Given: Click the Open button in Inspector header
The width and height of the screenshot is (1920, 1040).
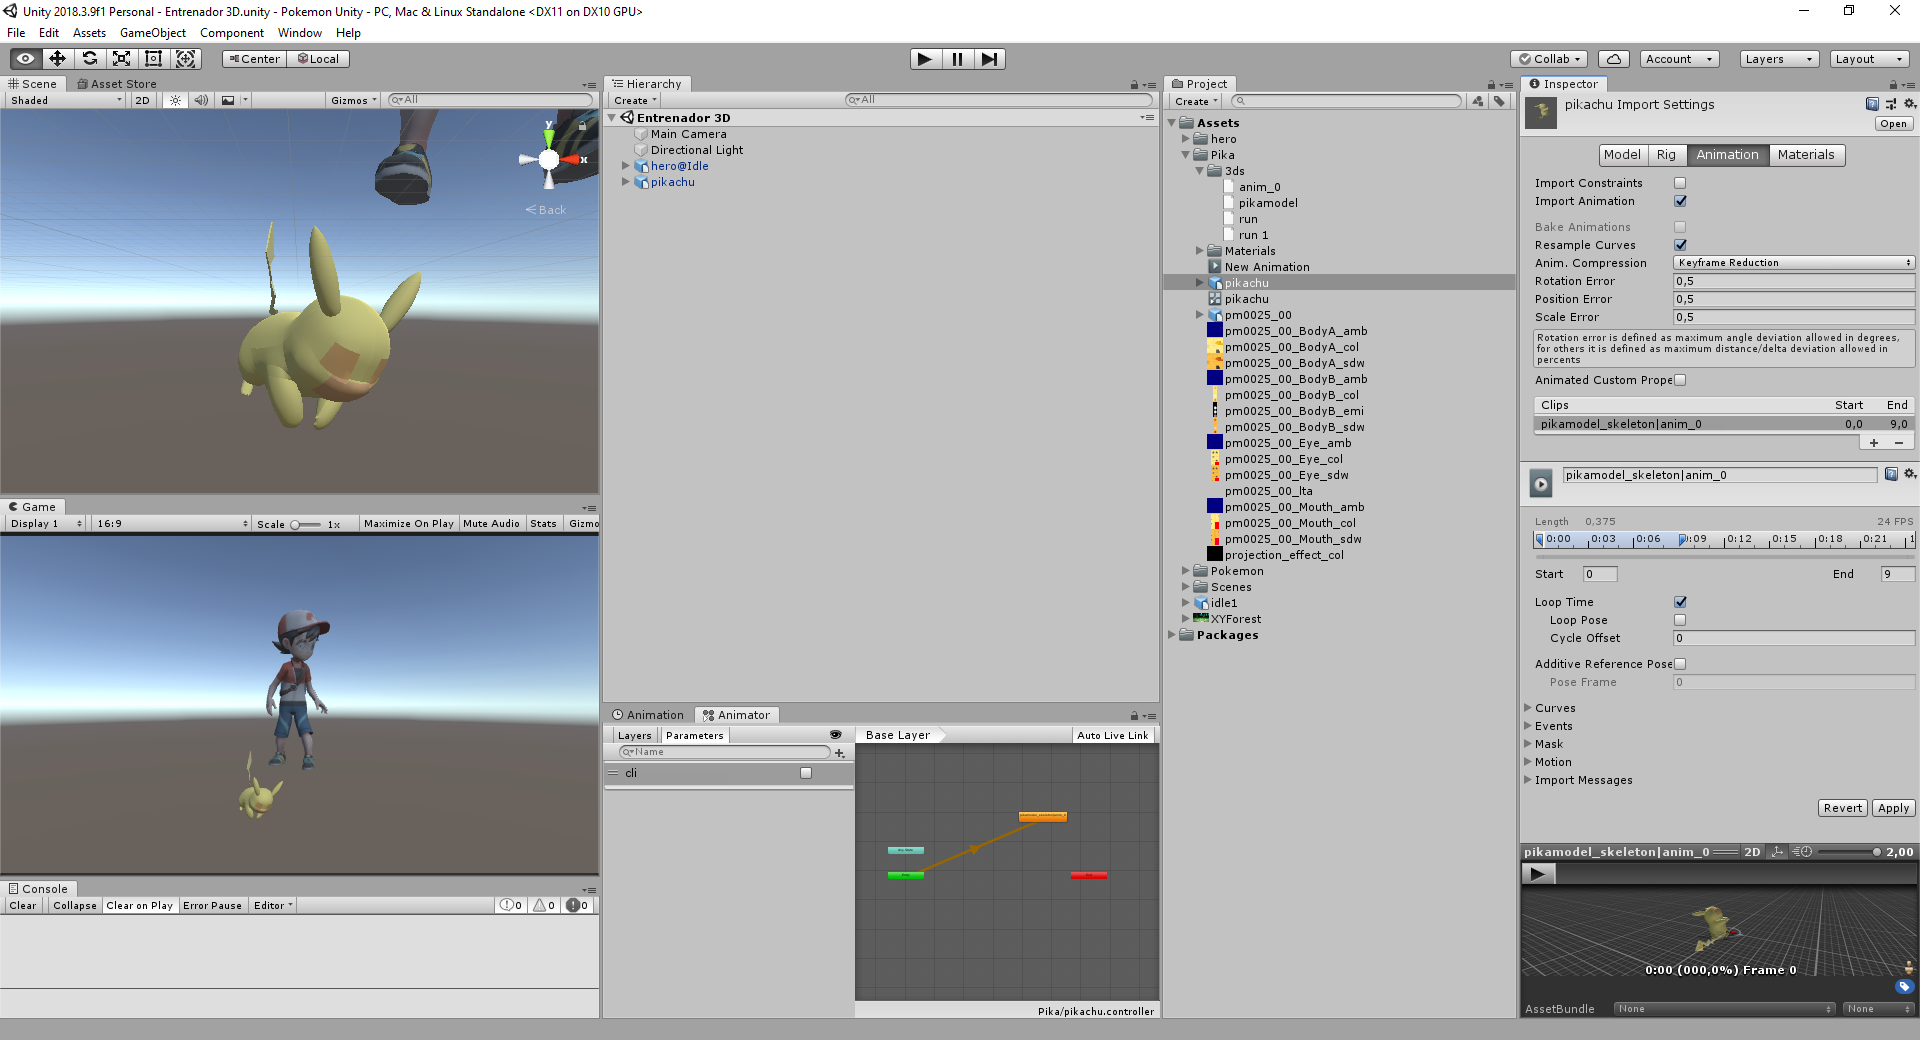Looking at the screenshot, I should tap(1894, 124).
